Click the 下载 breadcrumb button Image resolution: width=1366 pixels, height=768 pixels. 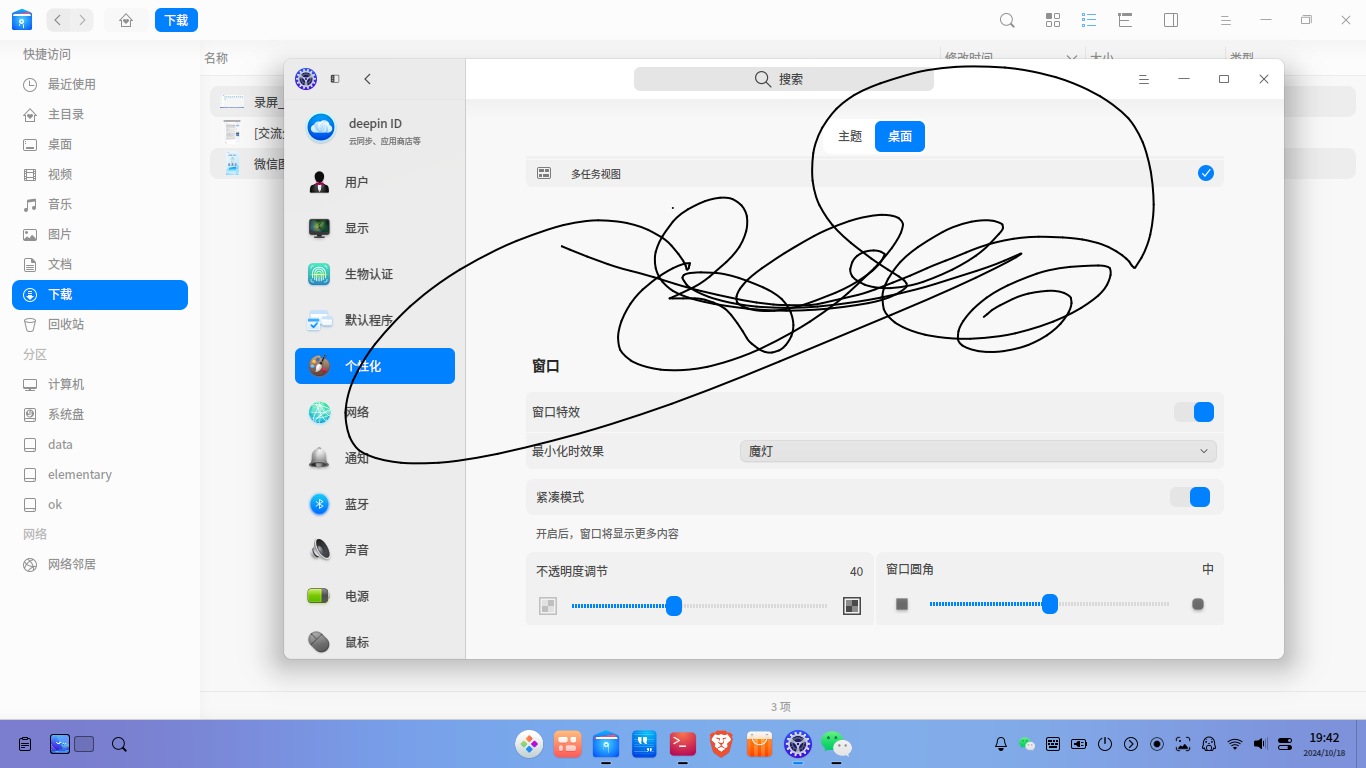point(176,20)
